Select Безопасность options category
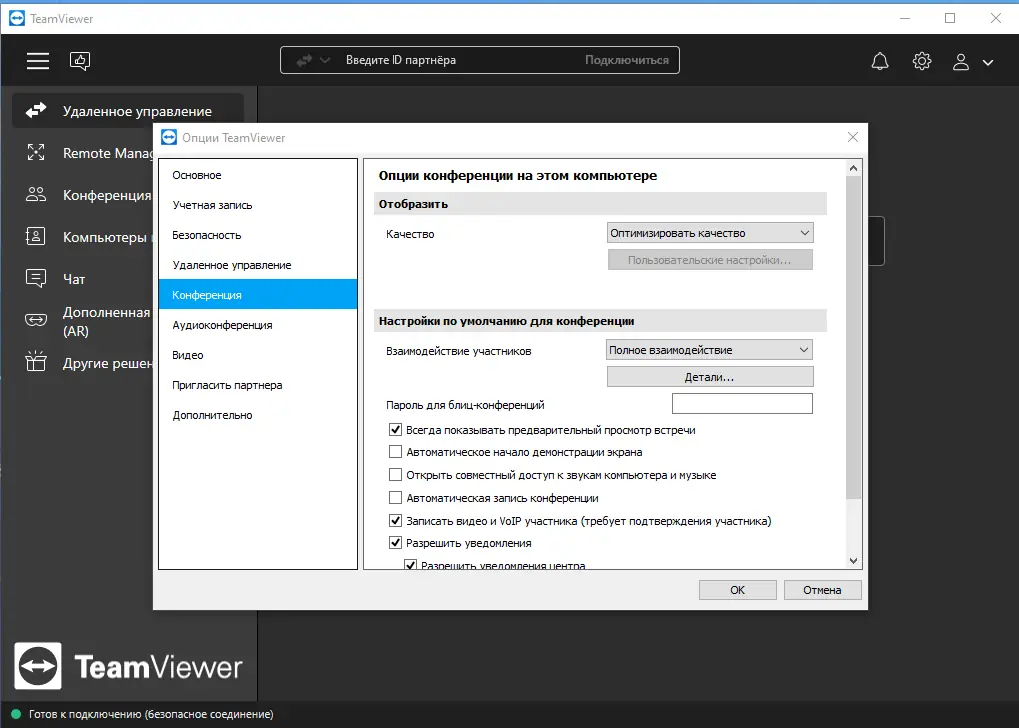Image resolution: width=1019 pixels, height=728 pixels. 258,235
